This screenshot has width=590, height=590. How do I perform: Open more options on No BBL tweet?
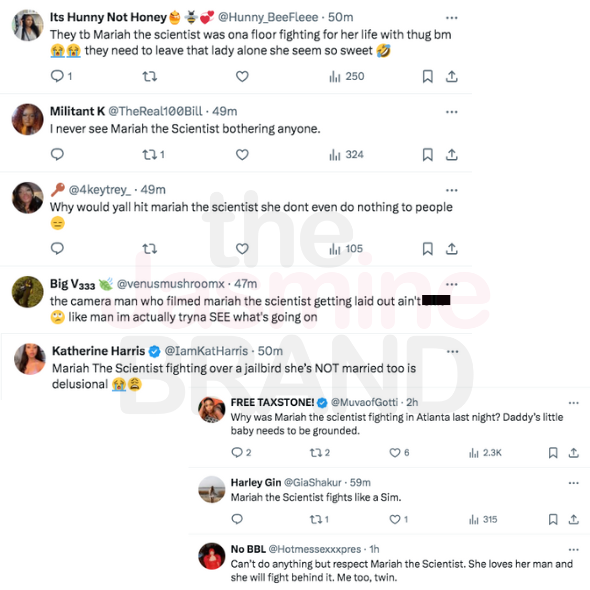click(x=573, y=550)
